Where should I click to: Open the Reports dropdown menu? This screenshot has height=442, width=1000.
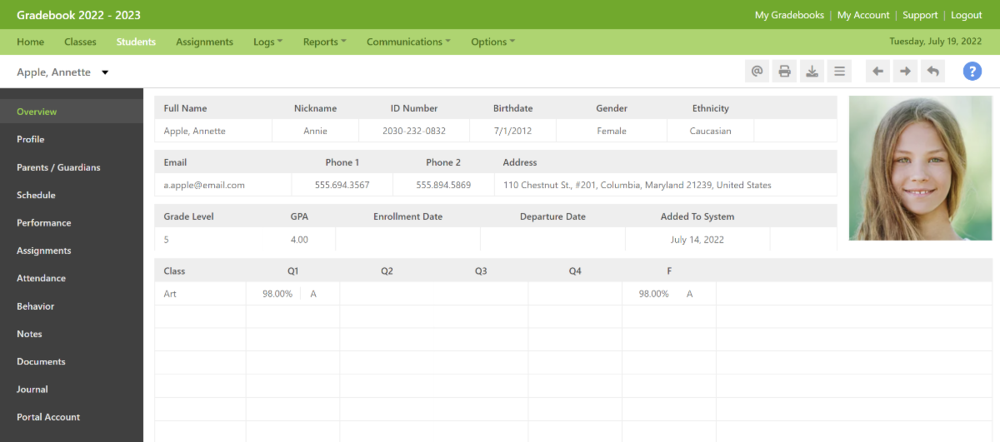325,41
